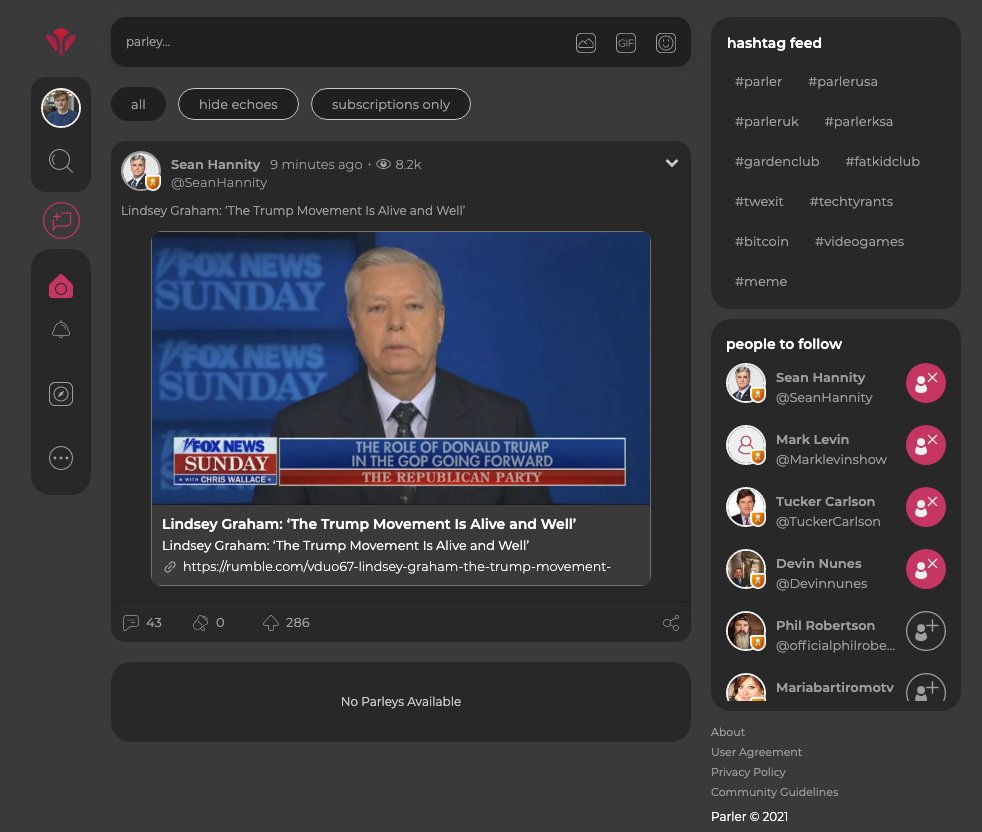
Task: Expand the post options chevron
Action: click(x=671, y=163)
